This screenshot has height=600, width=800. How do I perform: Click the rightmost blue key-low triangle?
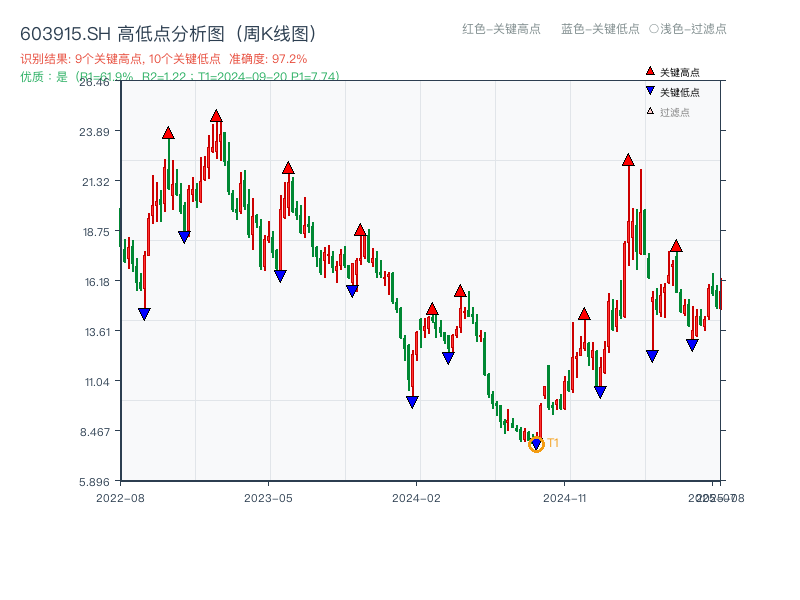point(692,343)
